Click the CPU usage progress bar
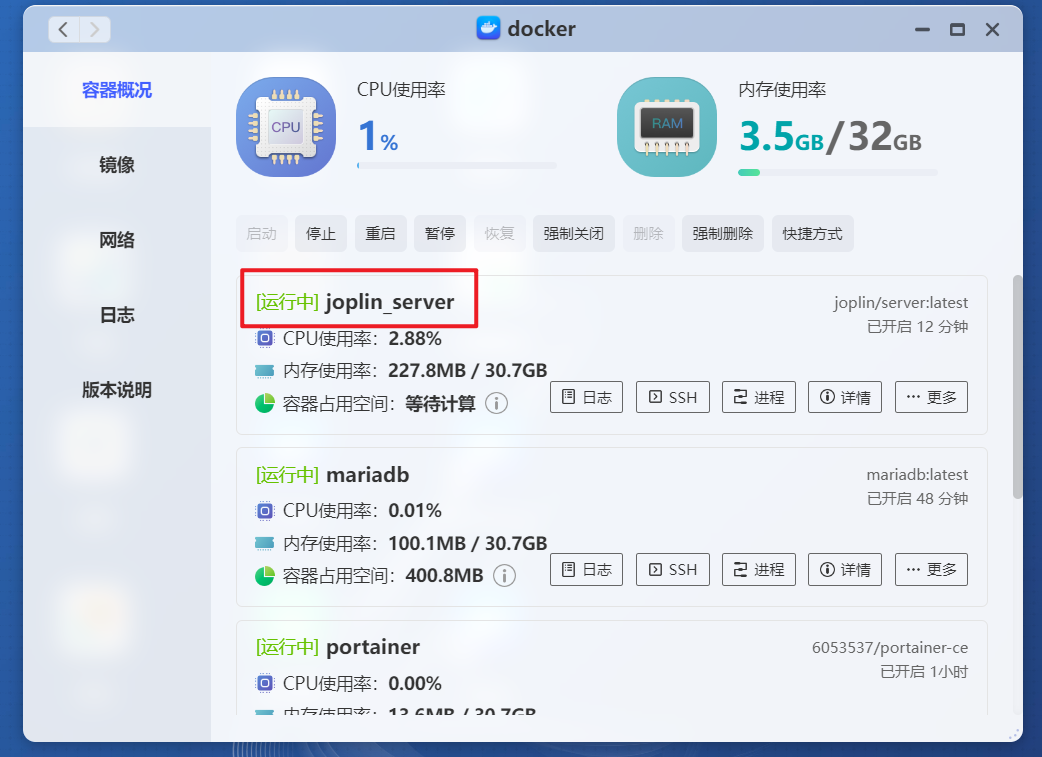This screenshot has width=1042, height=757. (457, 165)
